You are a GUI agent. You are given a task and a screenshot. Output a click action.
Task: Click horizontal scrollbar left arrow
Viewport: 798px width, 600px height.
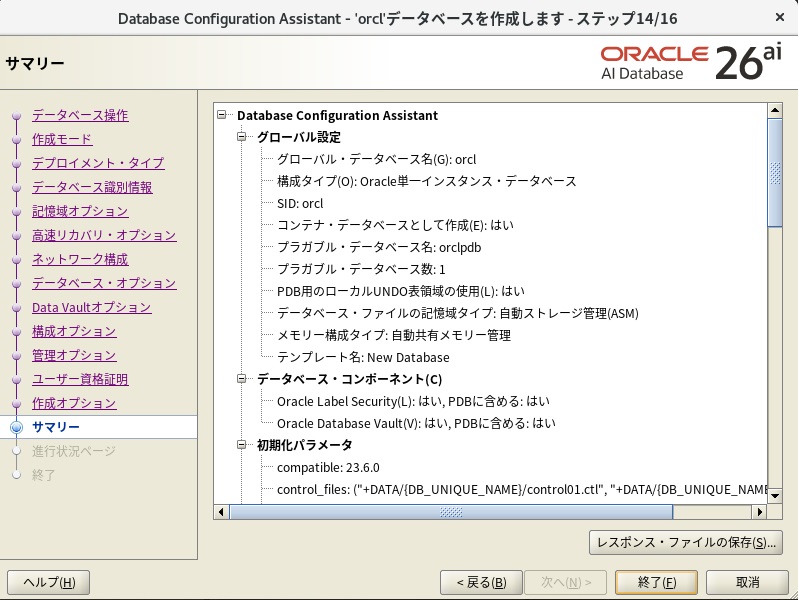point(221,511)
